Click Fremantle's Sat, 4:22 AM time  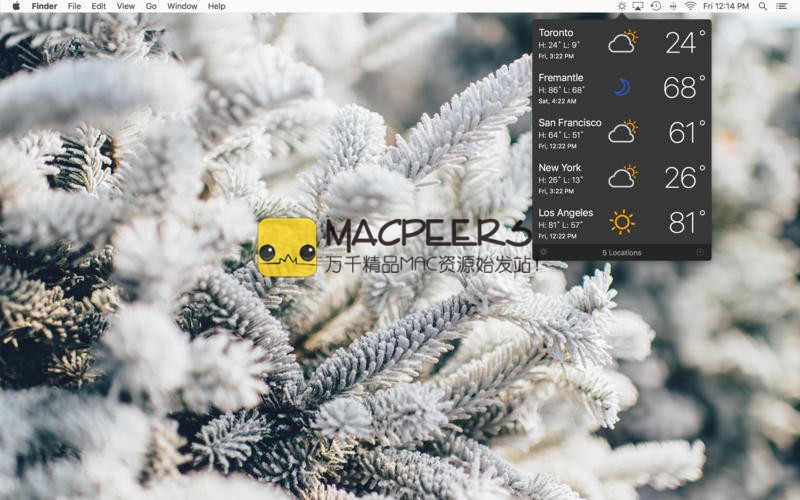click(557, 102)
